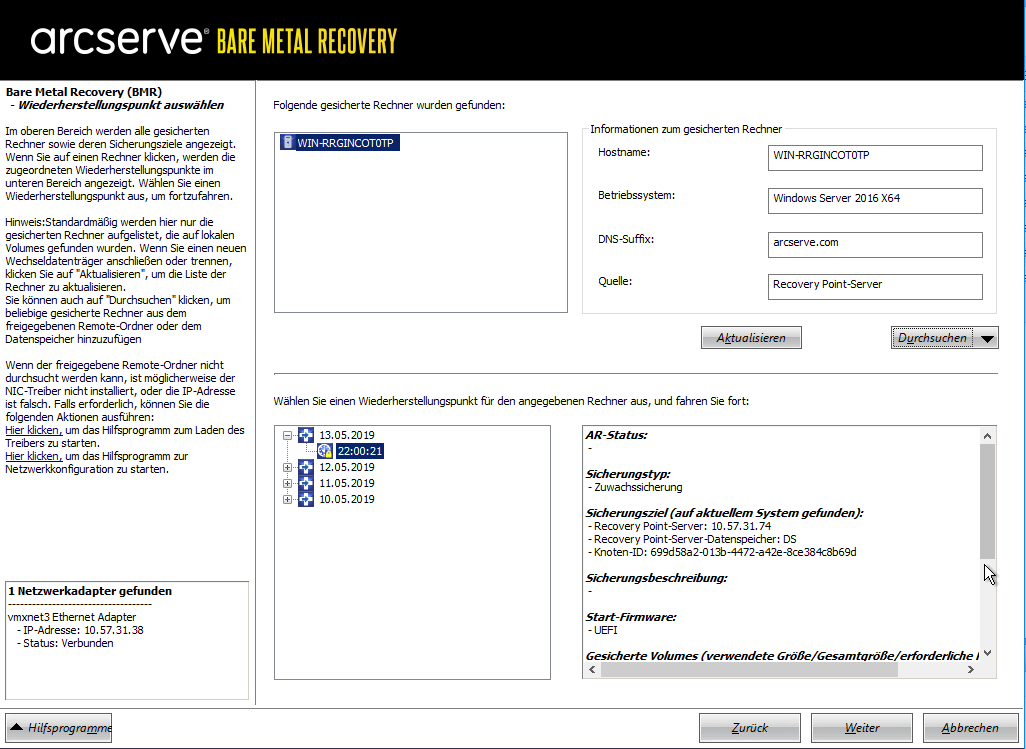Click the date icon next to 12.05.2019
1026x749 pixels.
click(x=306, y=467)
